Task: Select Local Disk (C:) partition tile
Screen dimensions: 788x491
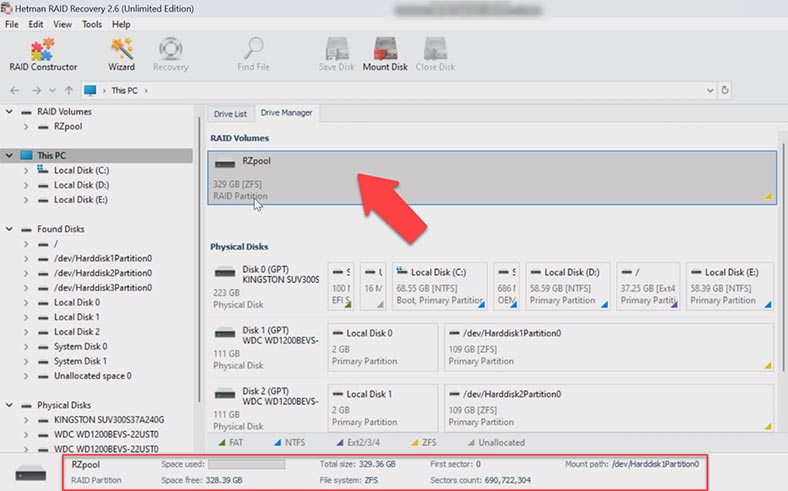Action: [440, 286]
